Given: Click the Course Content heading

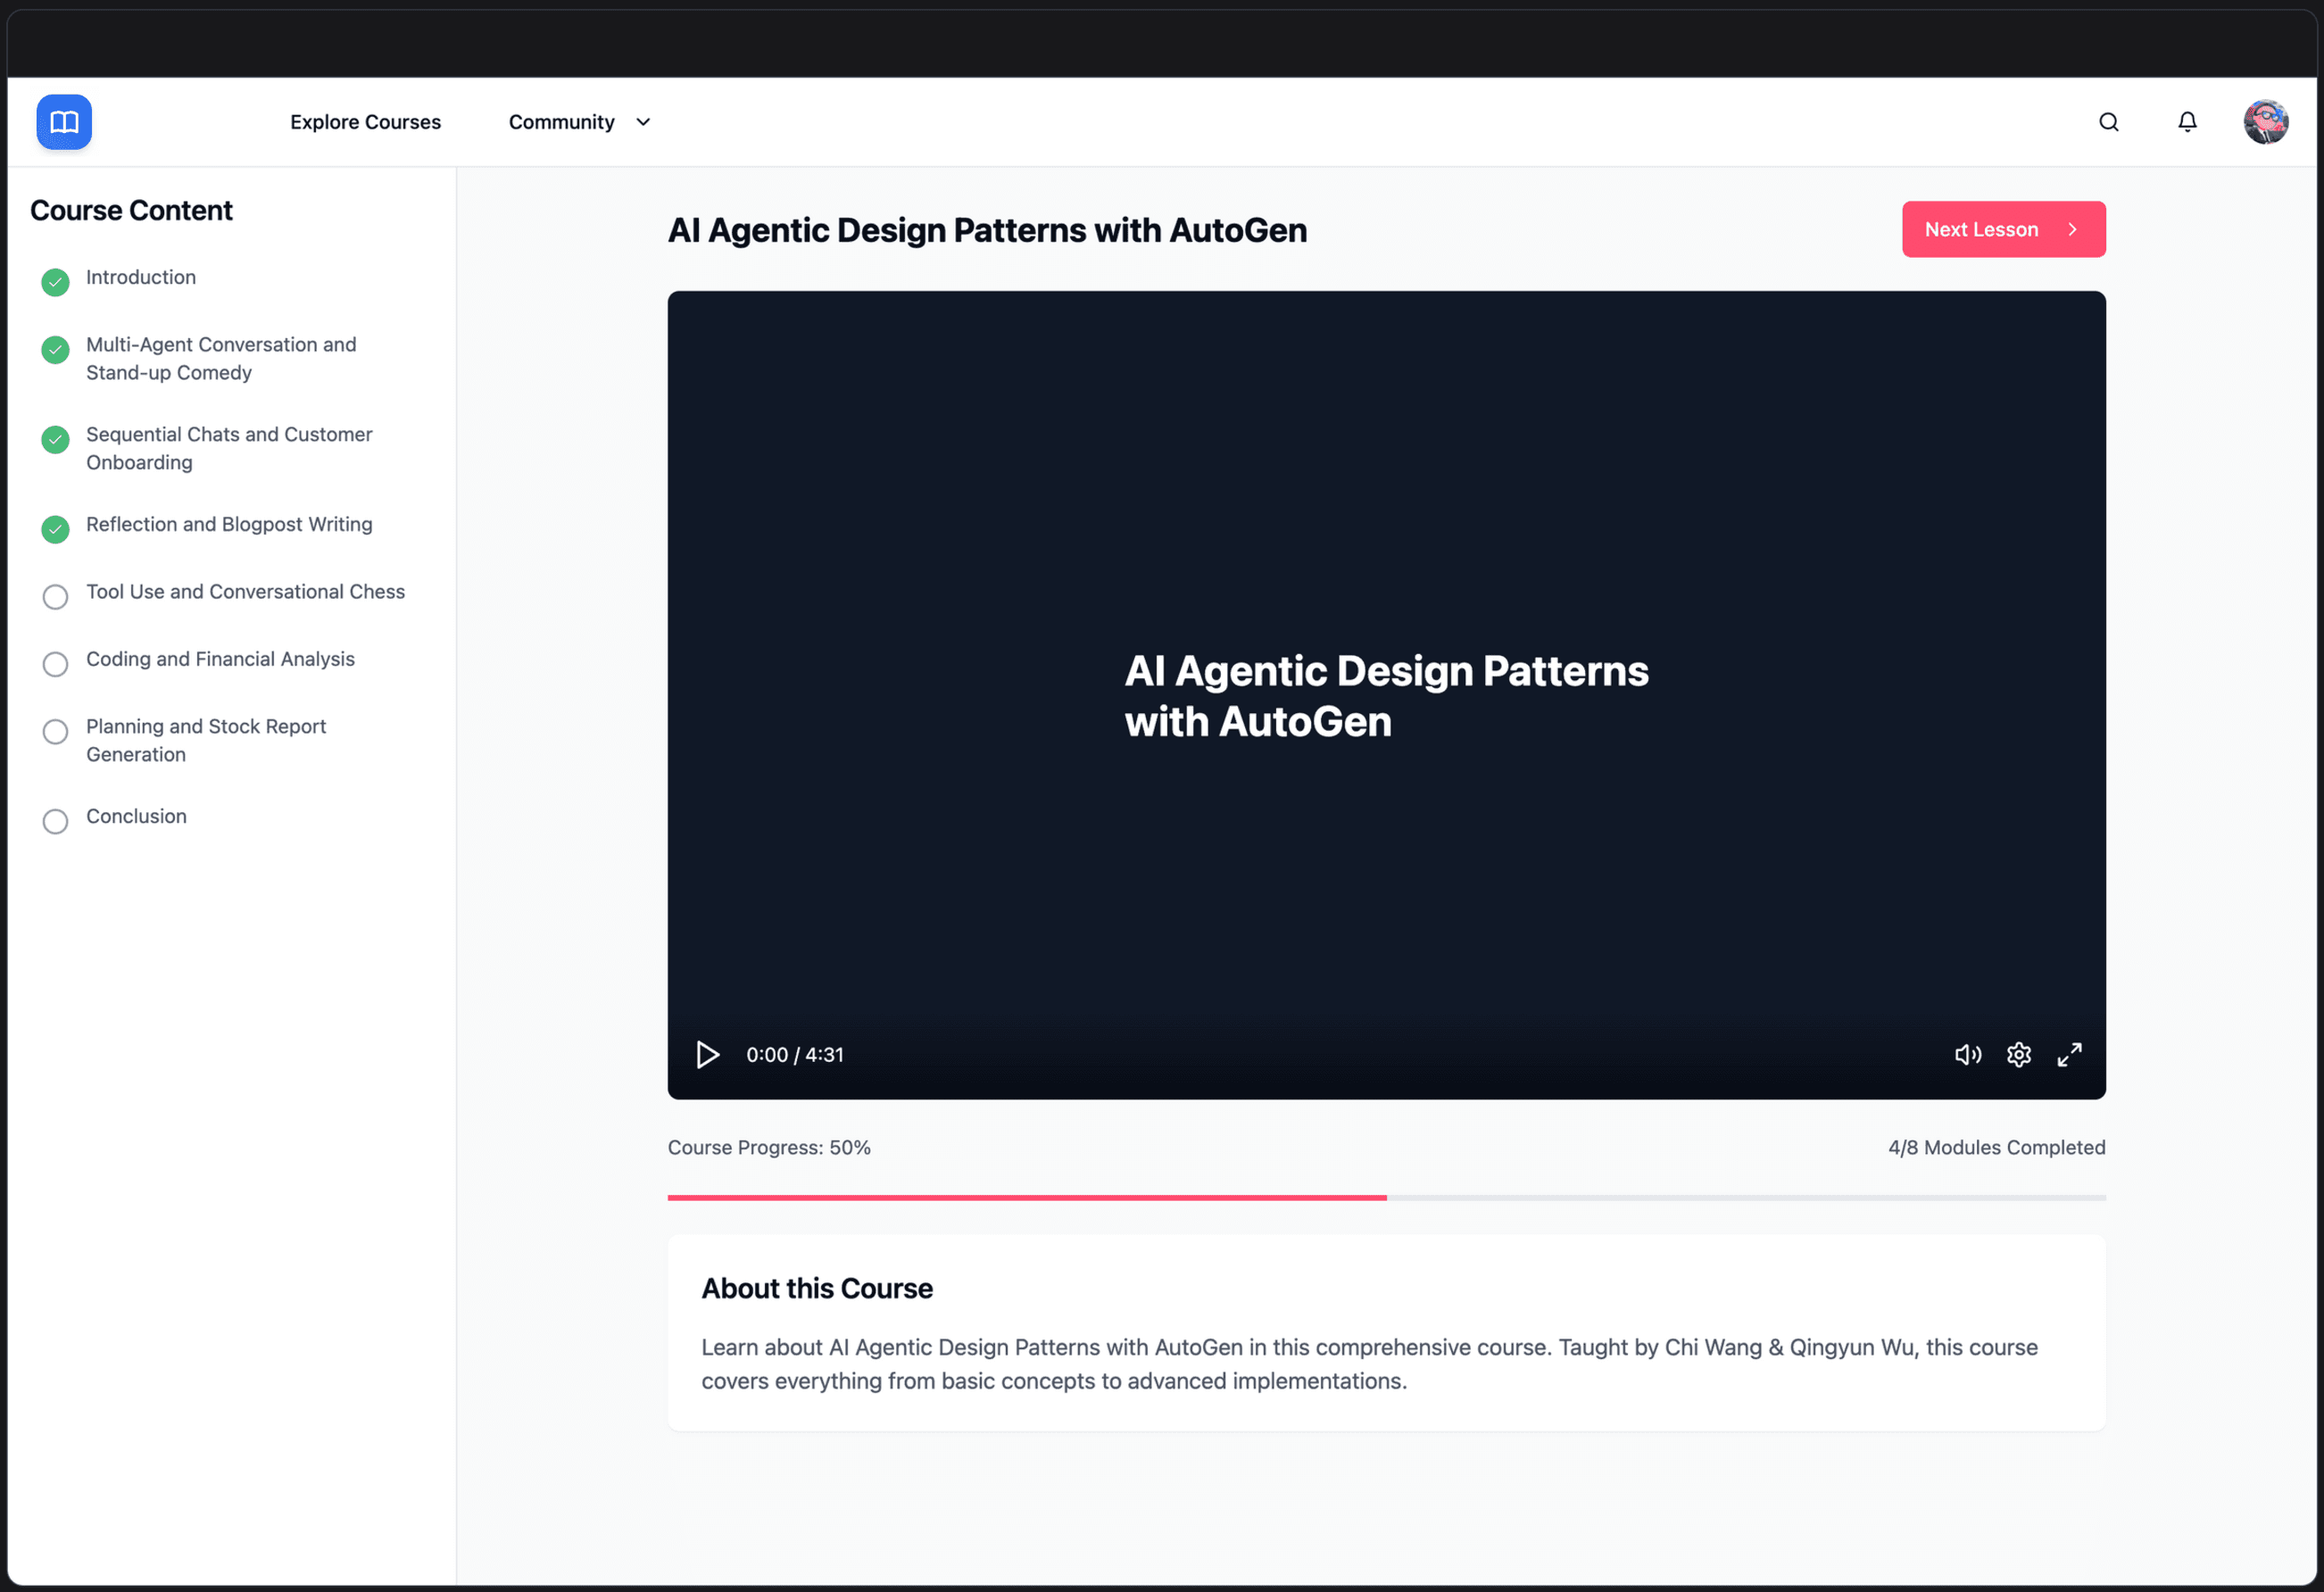Looking at the screenshot, I should pos(131,211).
